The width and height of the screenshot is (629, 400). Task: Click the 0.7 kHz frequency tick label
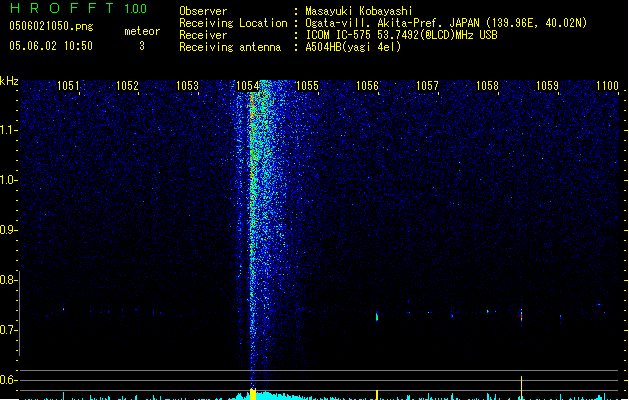[8, 330]
